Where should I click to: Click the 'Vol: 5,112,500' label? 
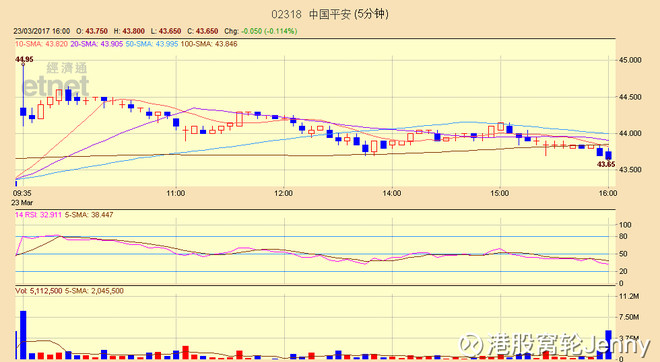click(39, 291)
